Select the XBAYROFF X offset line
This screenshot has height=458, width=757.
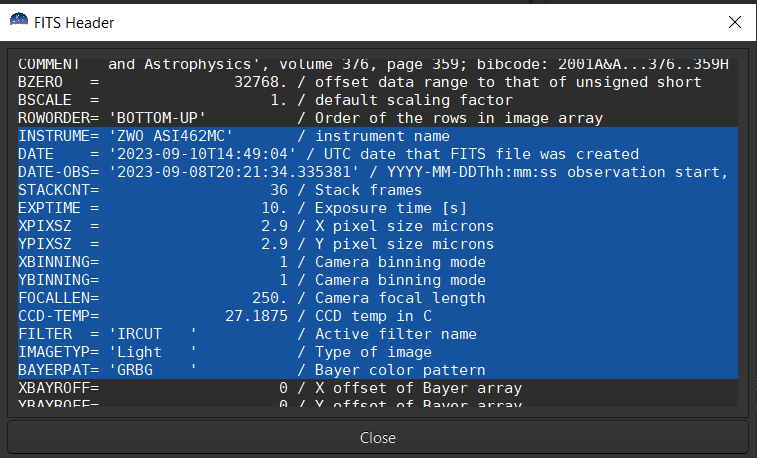(x=378, y=388)
